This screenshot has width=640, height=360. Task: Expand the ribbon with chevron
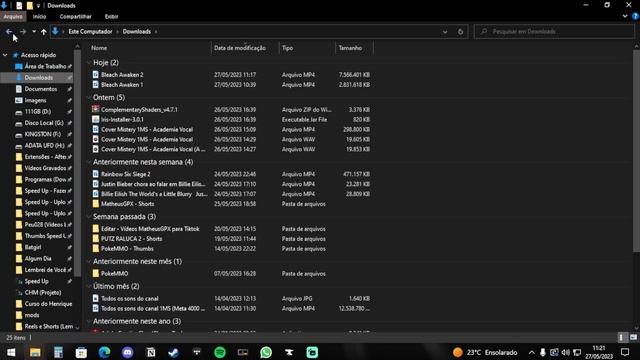[625, 16]
